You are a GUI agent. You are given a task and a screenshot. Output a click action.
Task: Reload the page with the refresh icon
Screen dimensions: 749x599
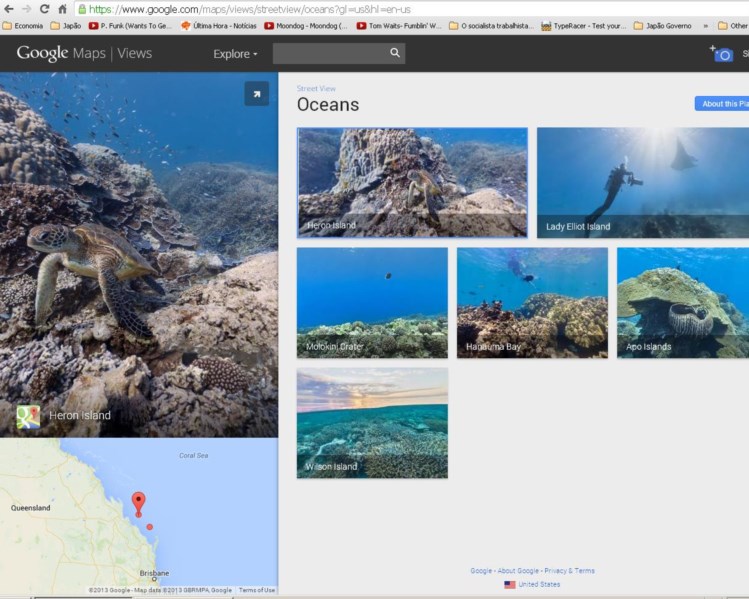(x=44, y=9)
